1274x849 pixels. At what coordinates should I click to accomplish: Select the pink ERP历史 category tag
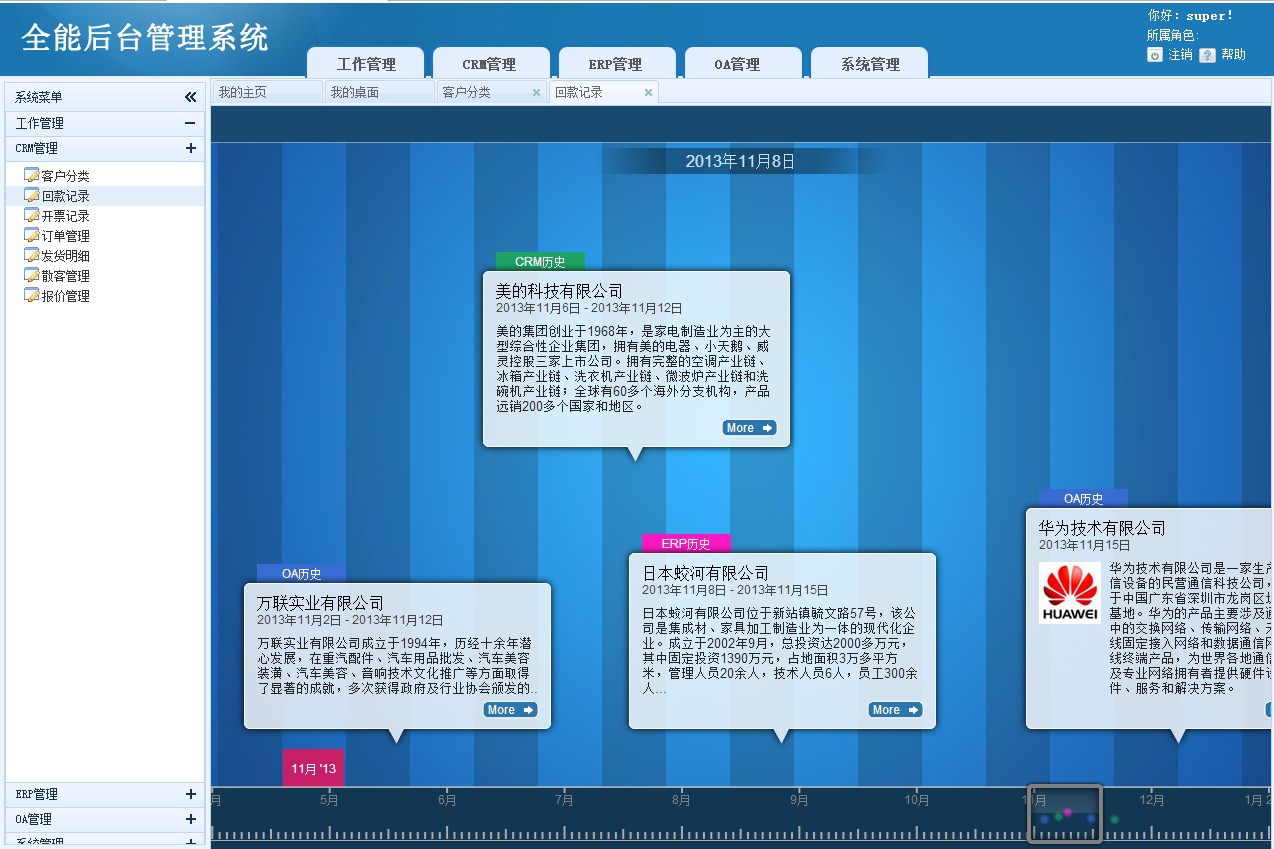pyautogui.click(x=686, y=544)
